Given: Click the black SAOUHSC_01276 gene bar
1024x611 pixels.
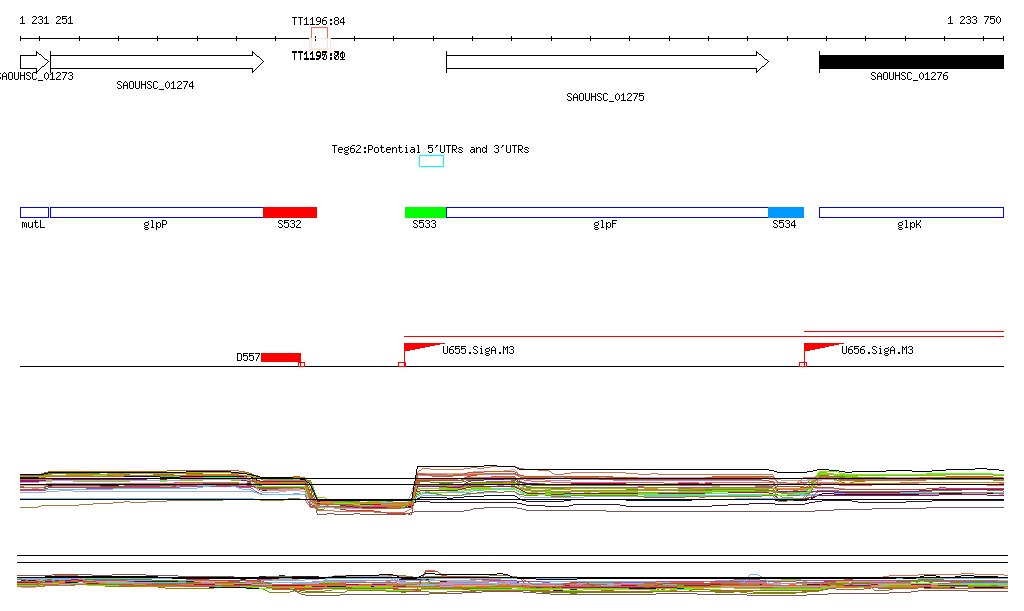Looking at the screenshot, I should click(x=911, y=62).
